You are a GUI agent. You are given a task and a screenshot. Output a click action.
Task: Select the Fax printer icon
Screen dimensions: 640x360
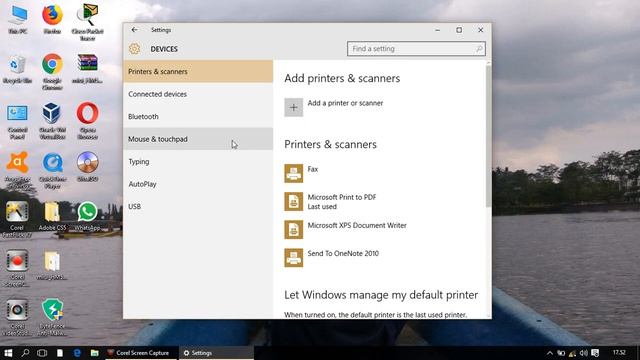pos(293,173)
